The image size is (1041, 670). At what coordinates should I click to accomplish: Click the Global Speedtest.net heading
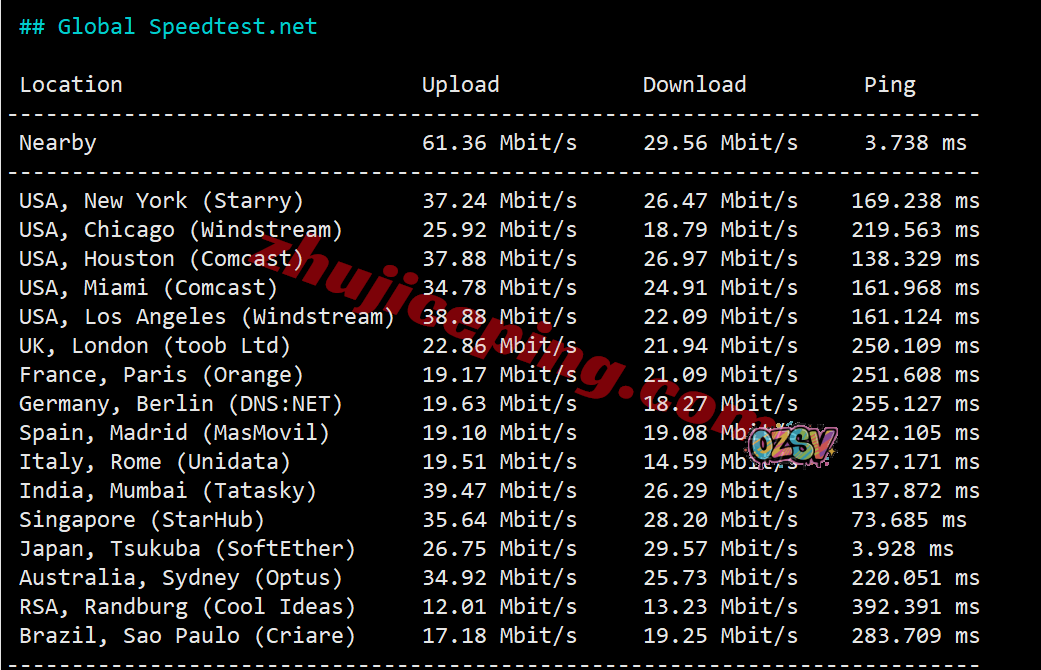(168, 27)
